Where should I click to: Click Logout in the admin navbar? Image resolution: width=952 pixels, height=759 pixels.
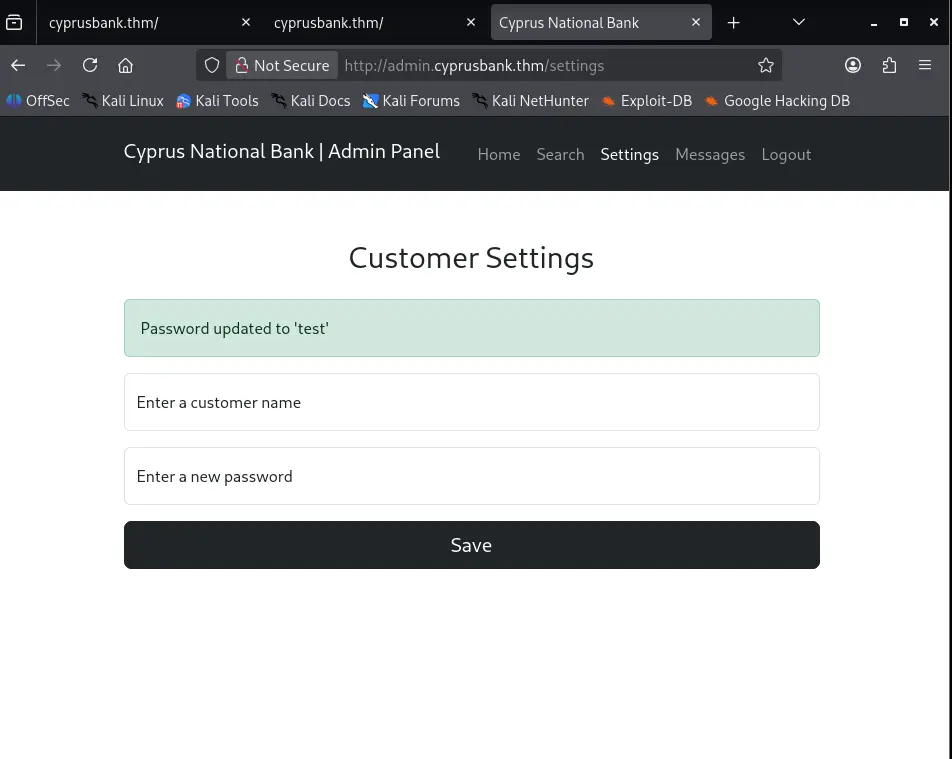786,154
